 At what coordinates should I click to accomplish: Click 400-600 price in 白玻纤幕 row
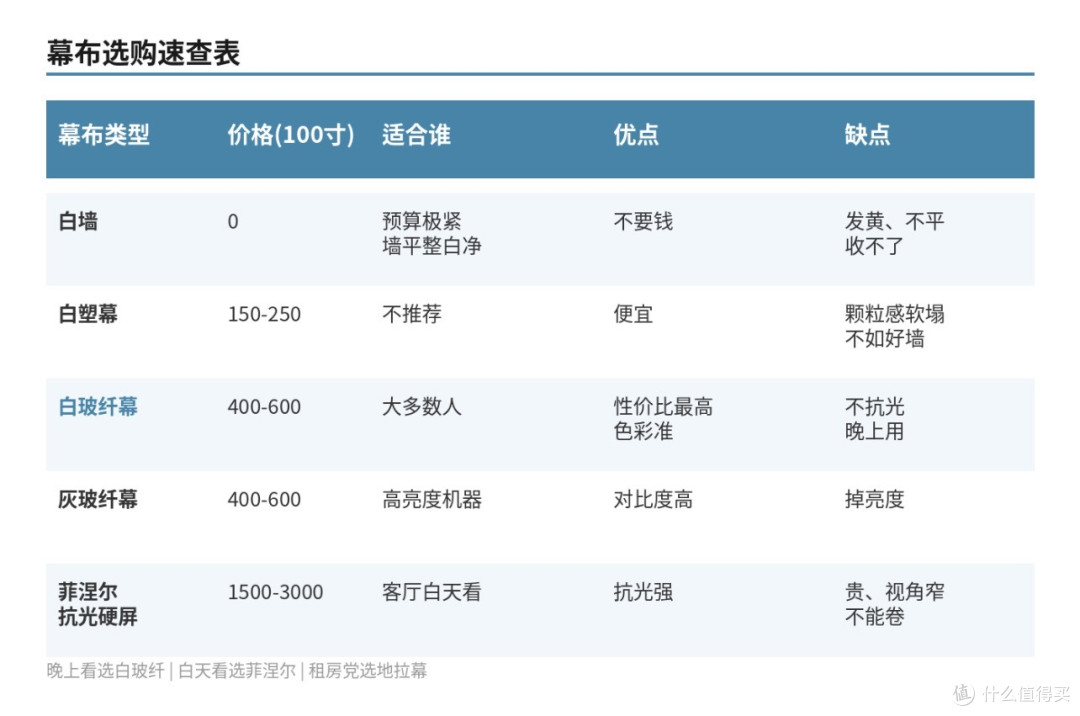pyautogui.click(x=264, y=407)
